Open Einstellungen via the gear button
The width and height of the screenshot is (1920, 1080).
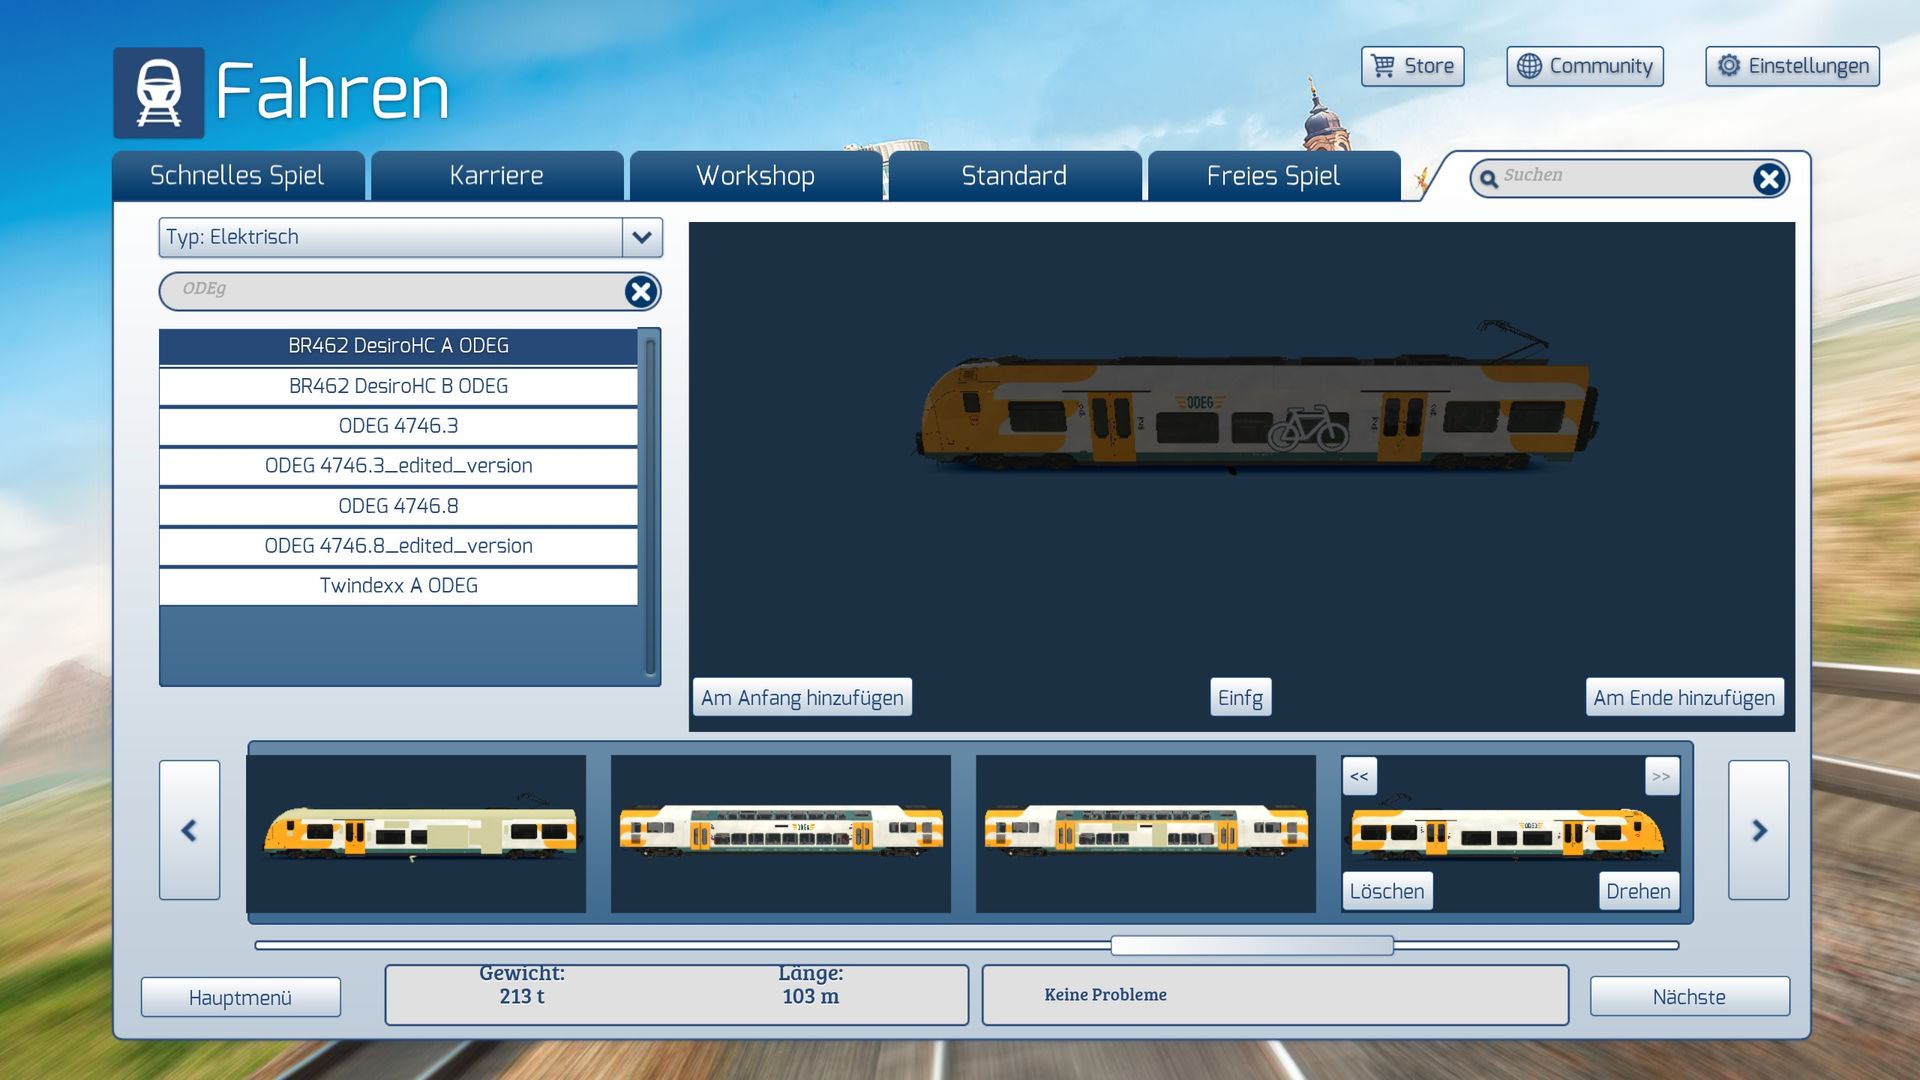point(1792,66)
